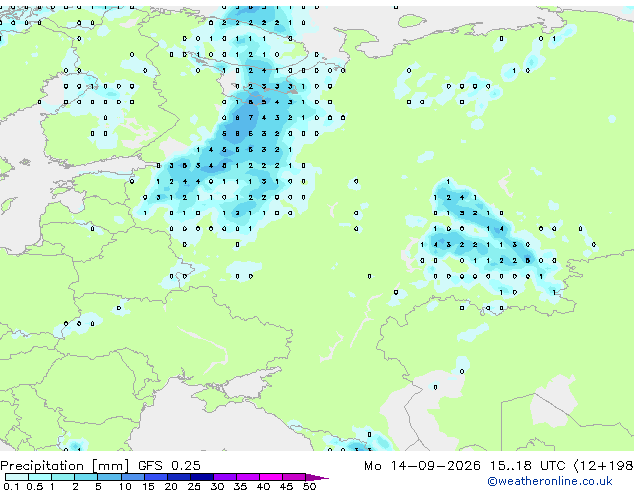The image size is (634, 490).
Task: Click the 7 mm value on map
Action: pyautogui.click(x=251, y=118)
